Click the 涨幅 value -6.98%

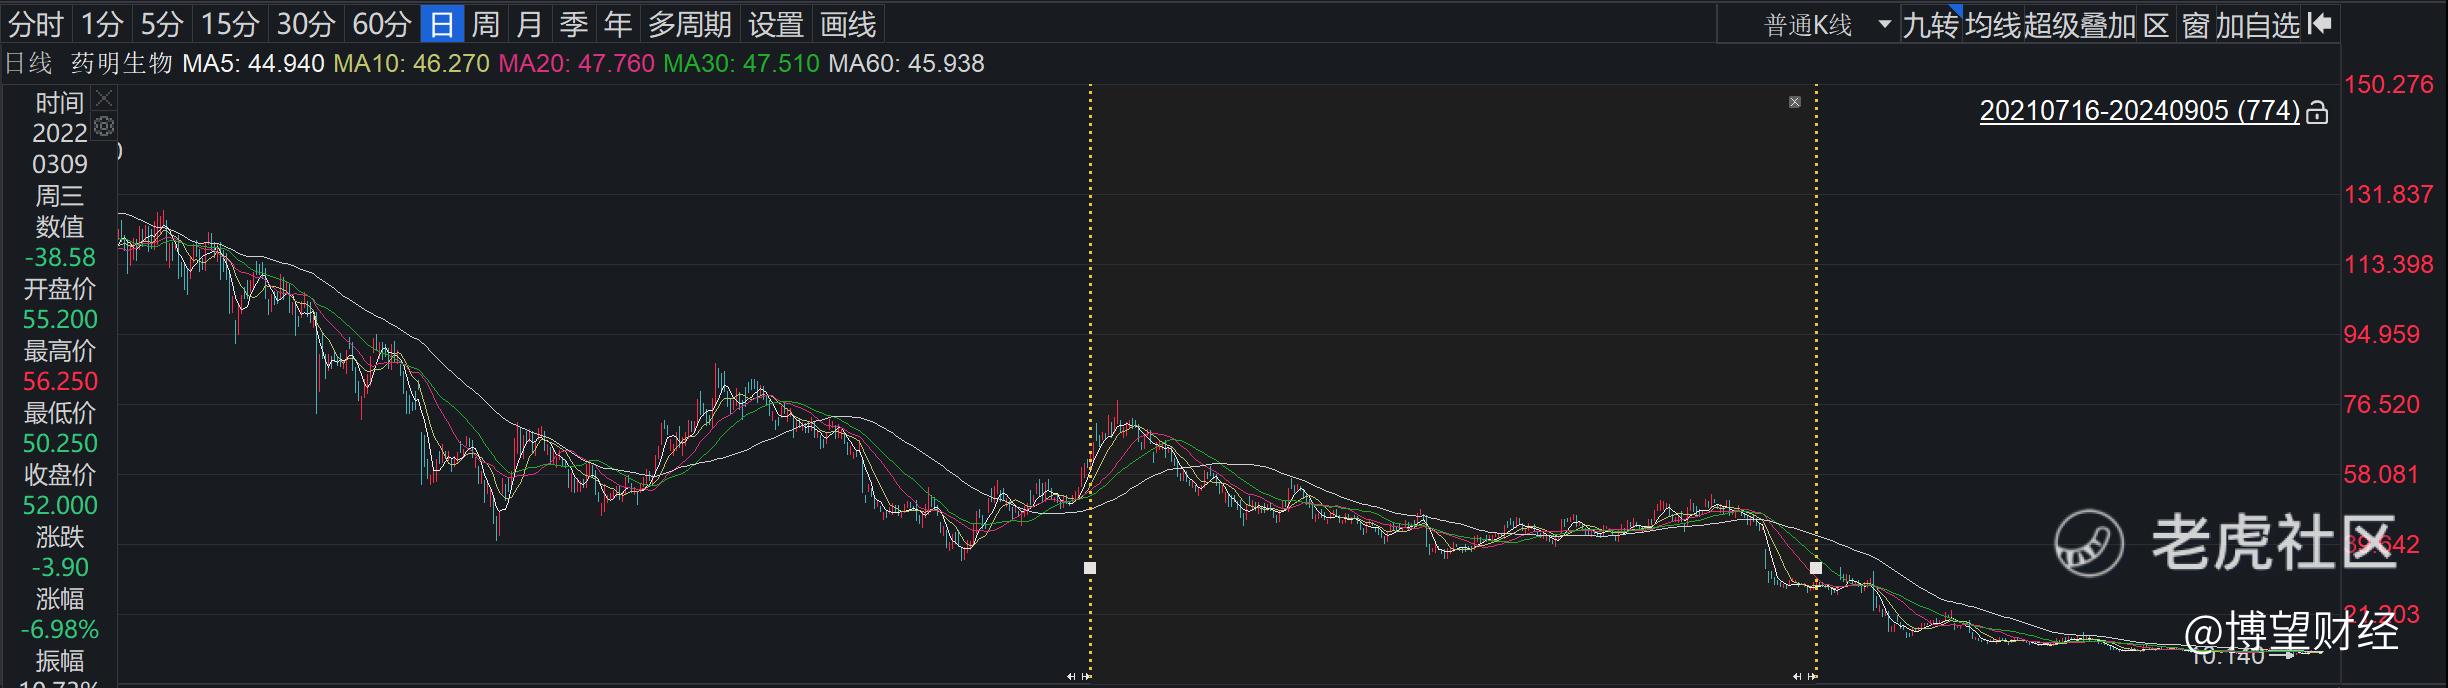[60, 630]
